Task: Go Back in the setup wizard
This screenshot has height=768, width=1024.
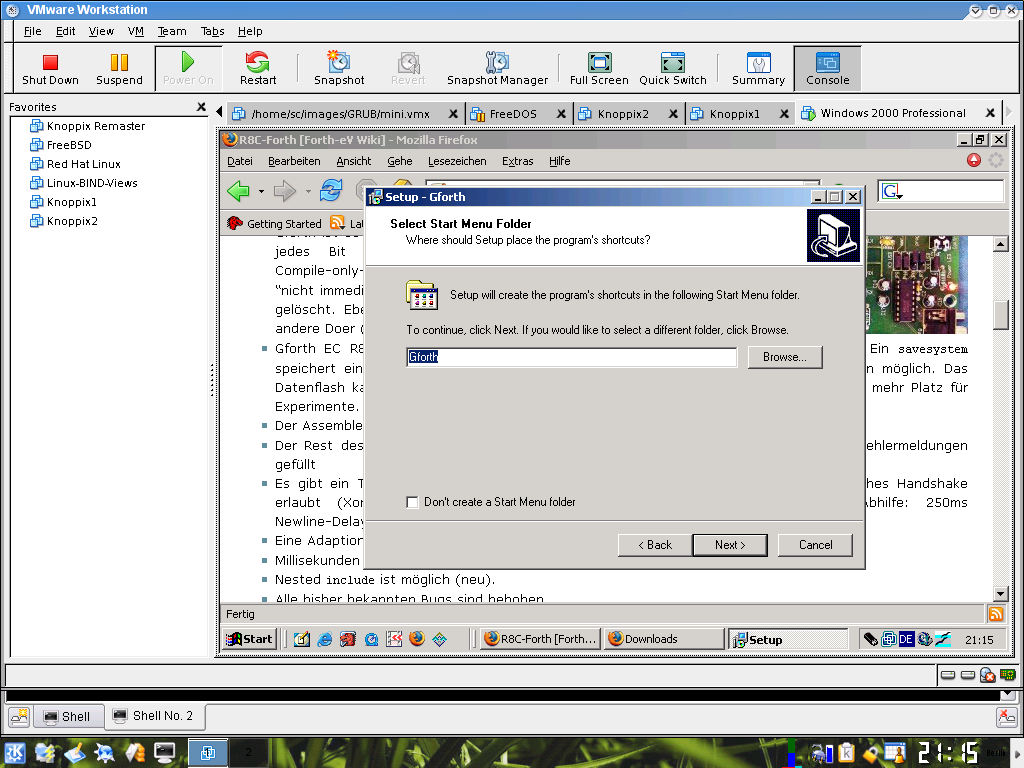Action: point(655,545)
